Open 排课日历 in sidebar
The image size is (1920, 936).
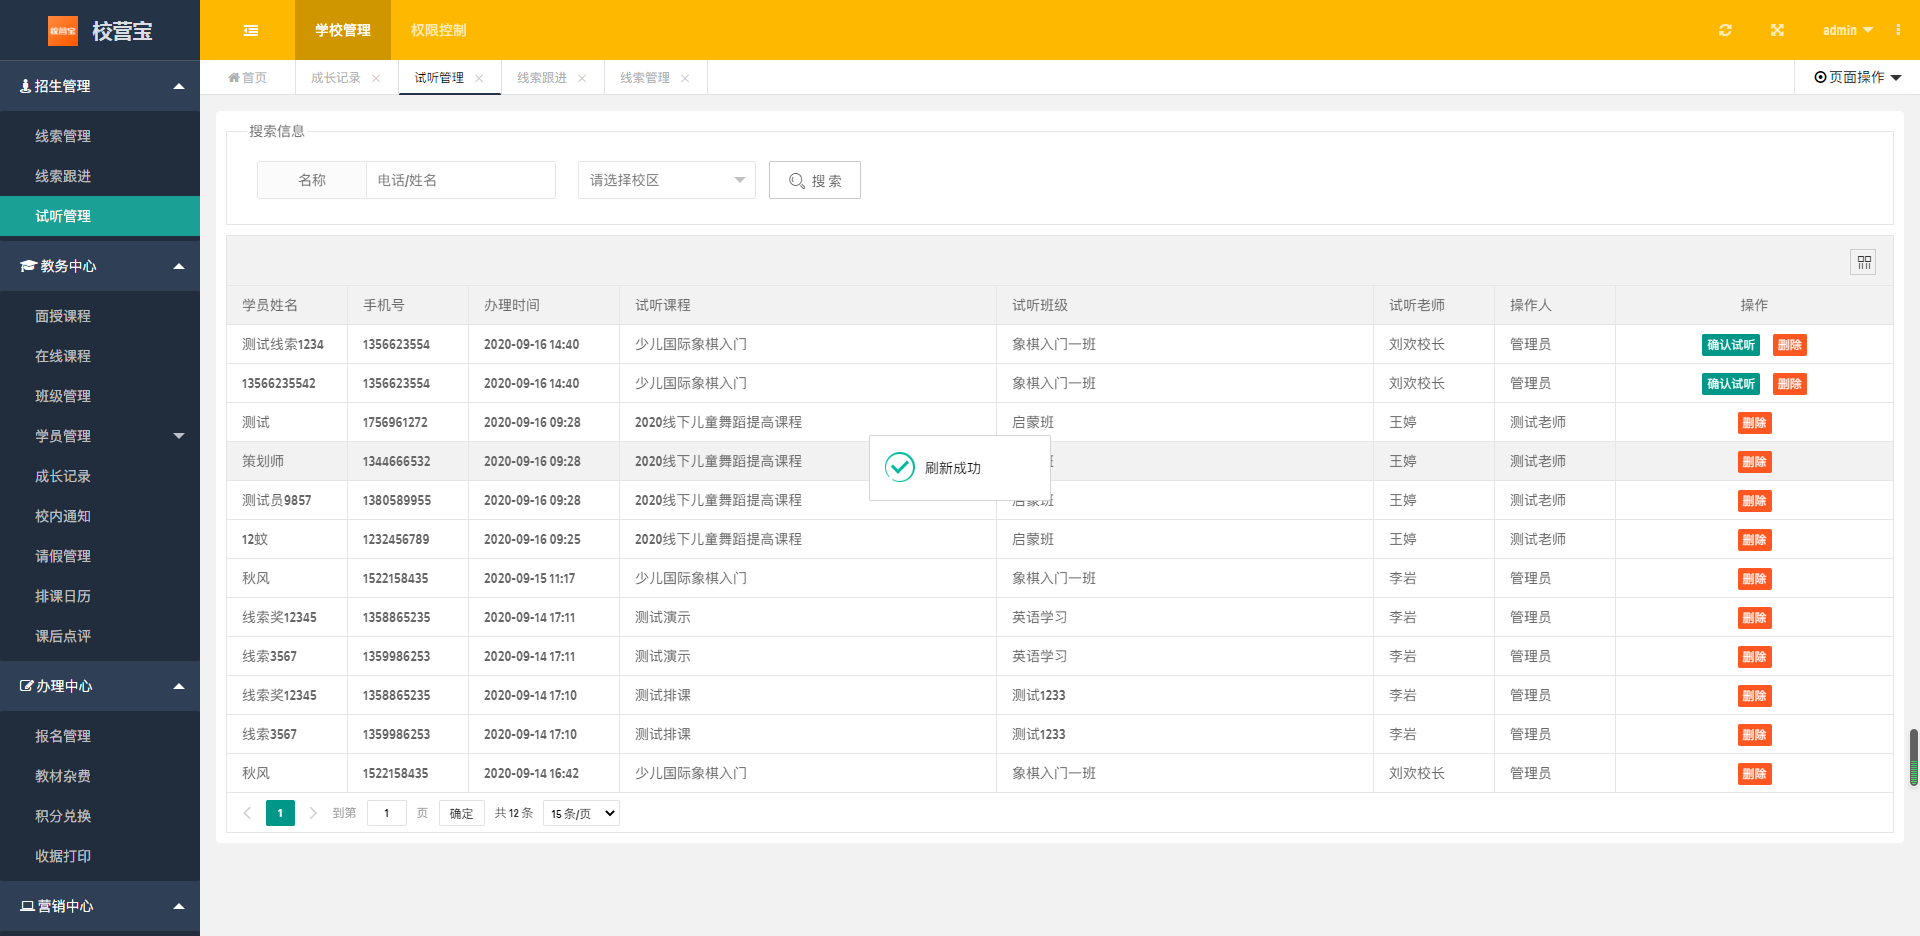(100, 596)
